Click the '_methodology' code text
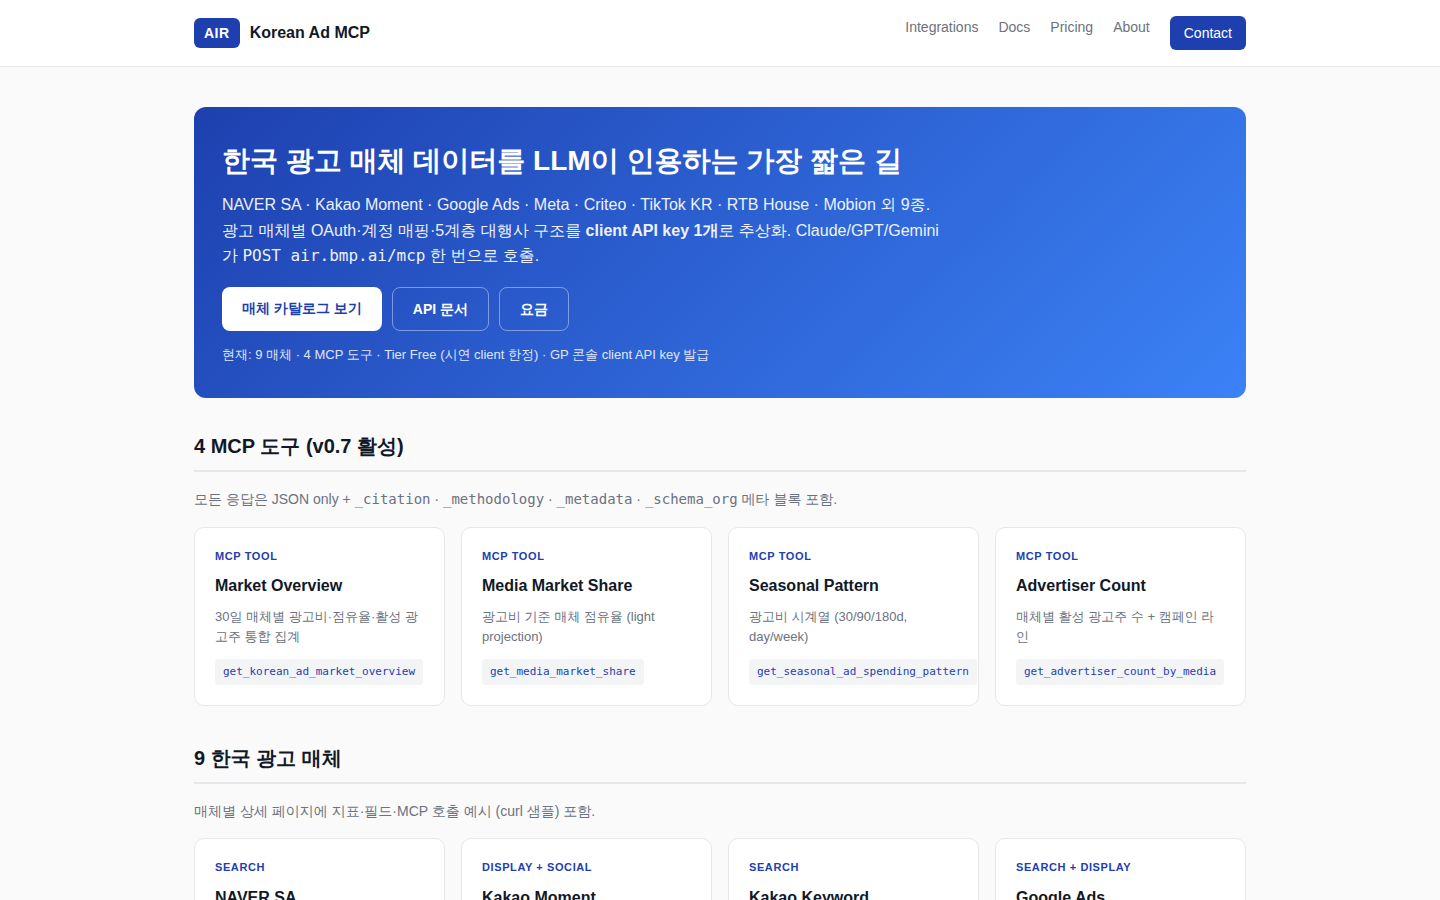The width and height of the screenshot is (1440, 900). coord(494,499)
